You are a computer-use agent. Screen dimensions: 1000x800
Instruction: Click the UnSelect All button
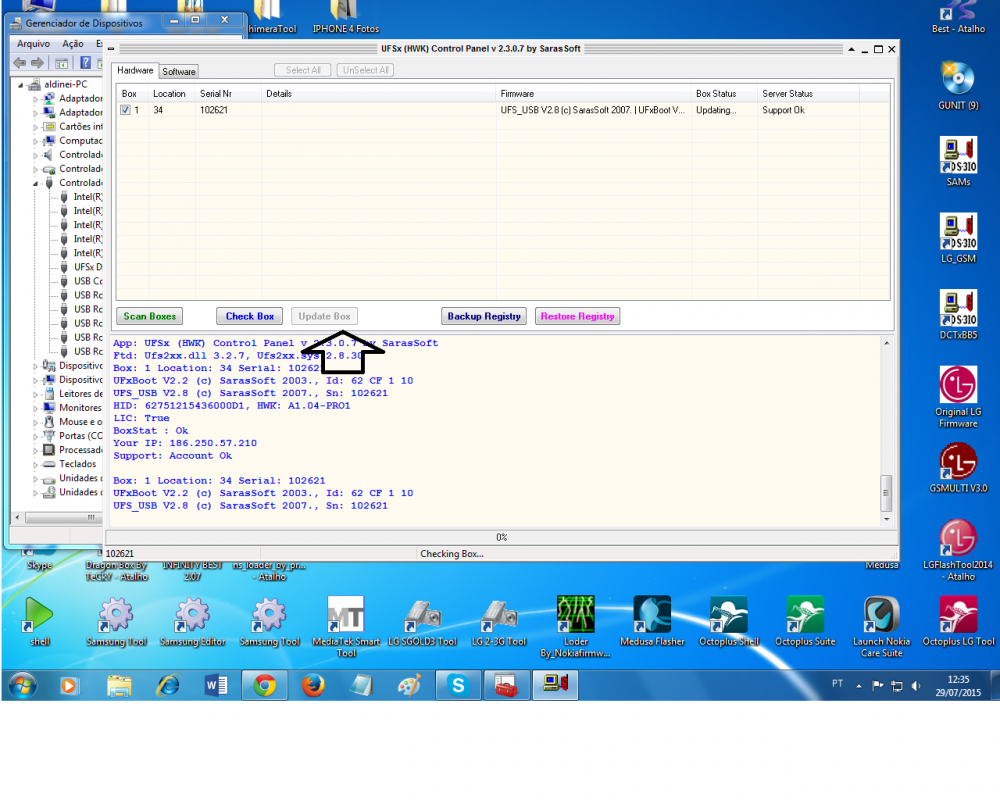(365, 70)
